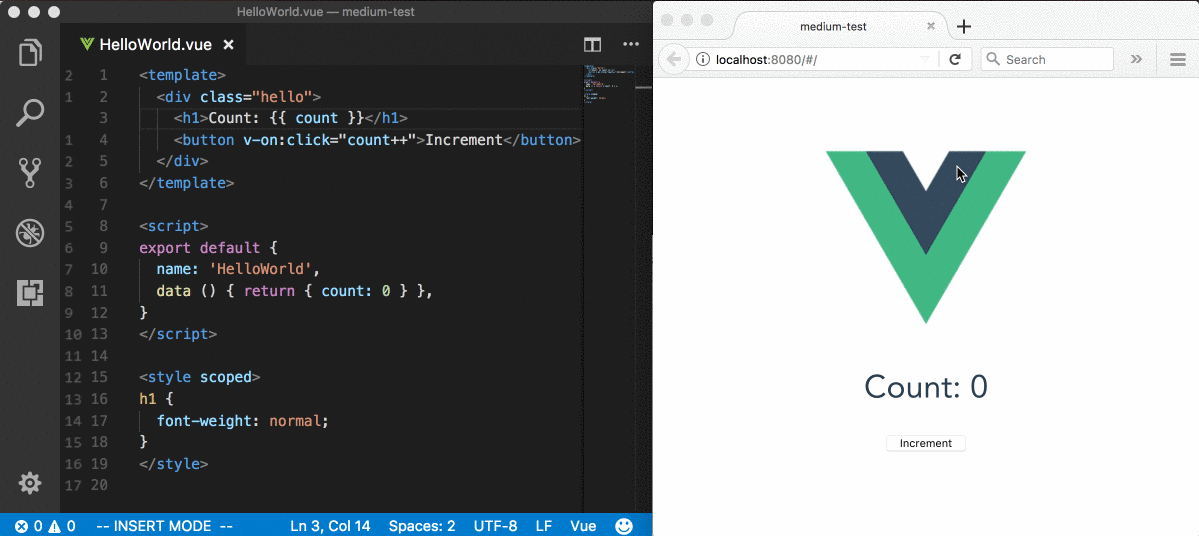1199x536 pixels.
Task: Go back with the browser back arrow
Action: coord(674,60)
